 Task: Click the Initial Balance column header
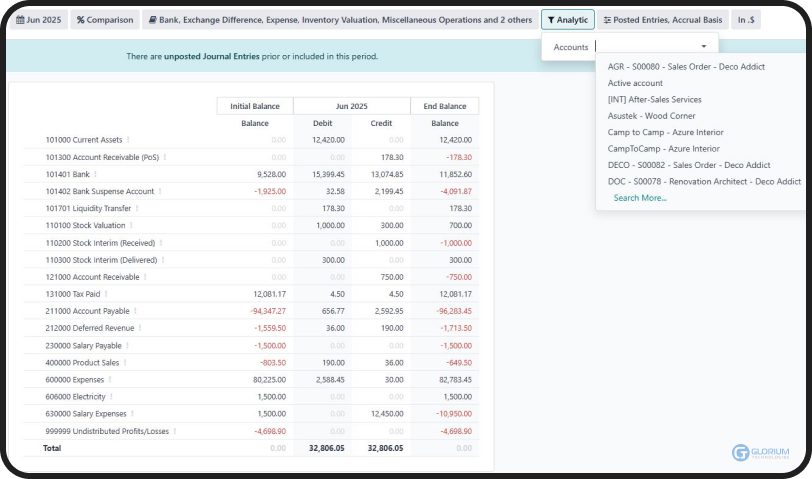(255, 106)
